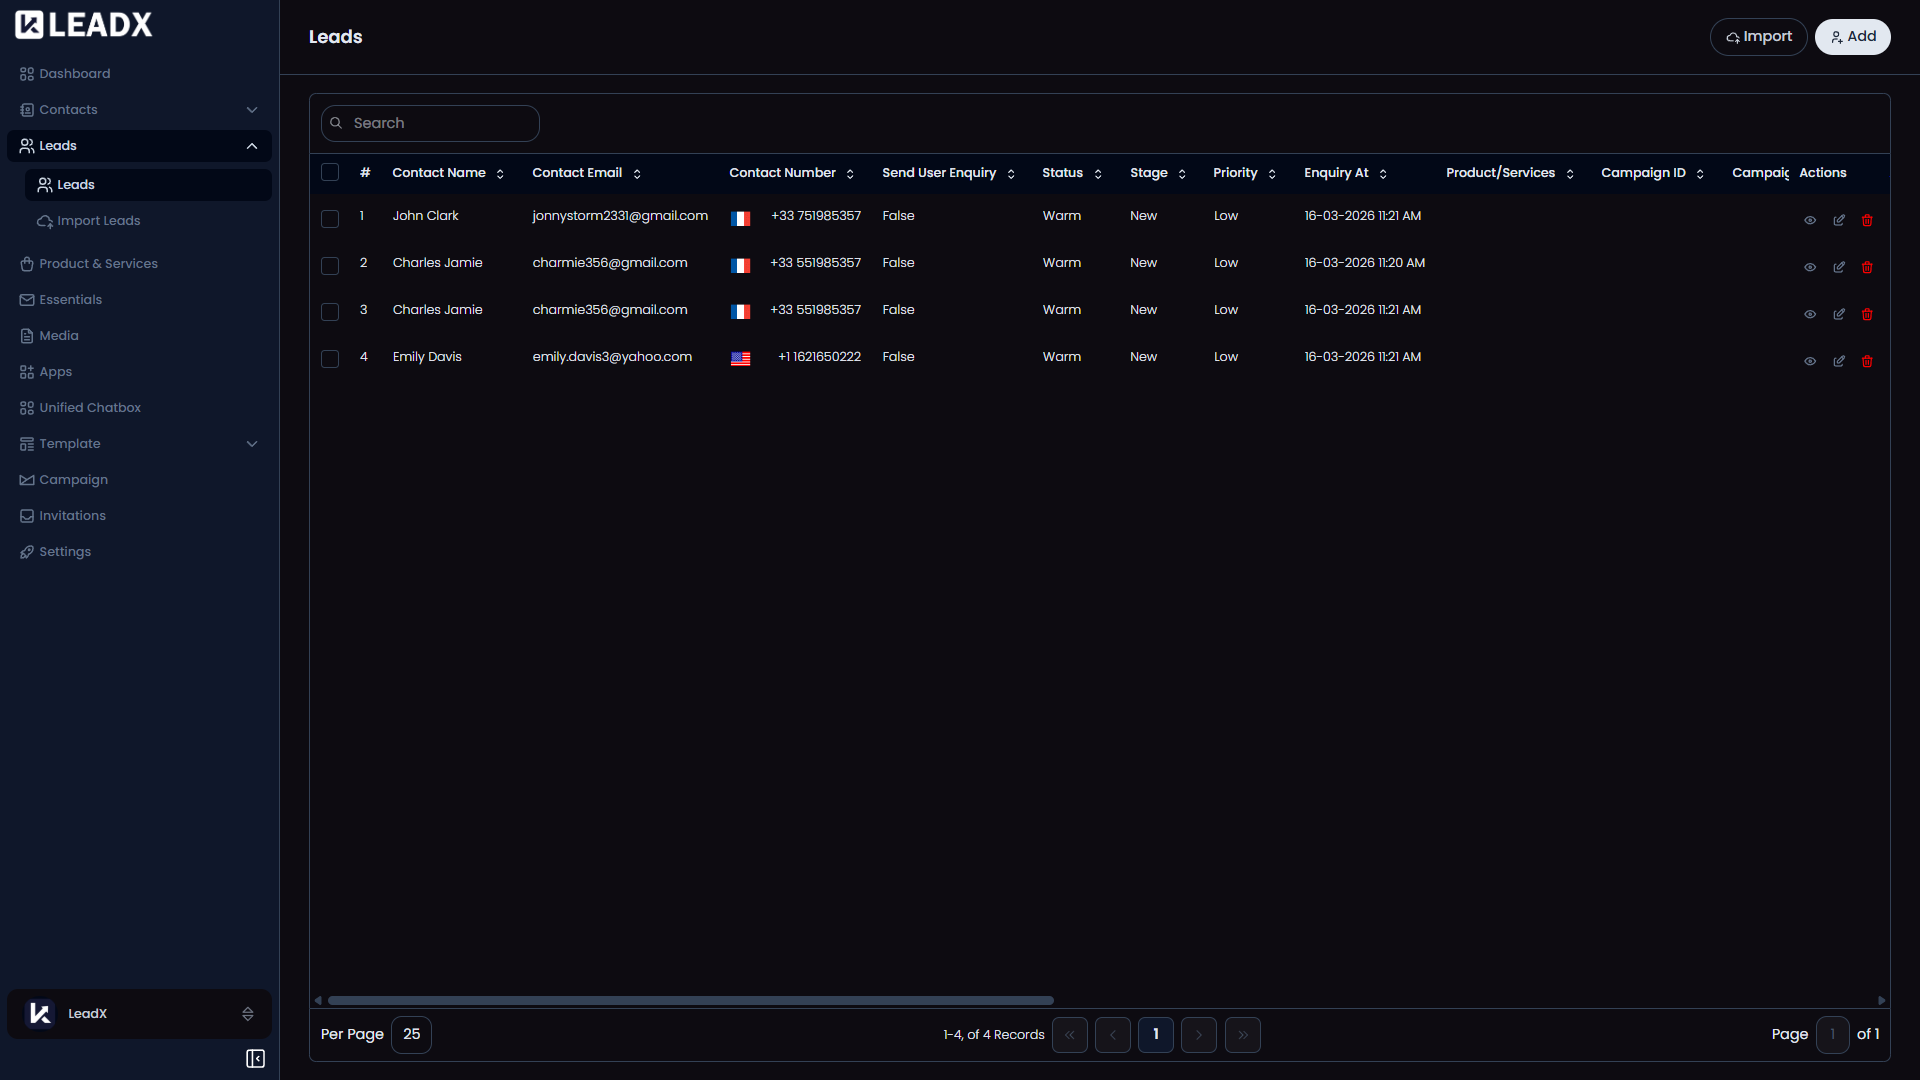
Task: Navigate to Campaign in sidebar
Action: [x=73, y=480]
